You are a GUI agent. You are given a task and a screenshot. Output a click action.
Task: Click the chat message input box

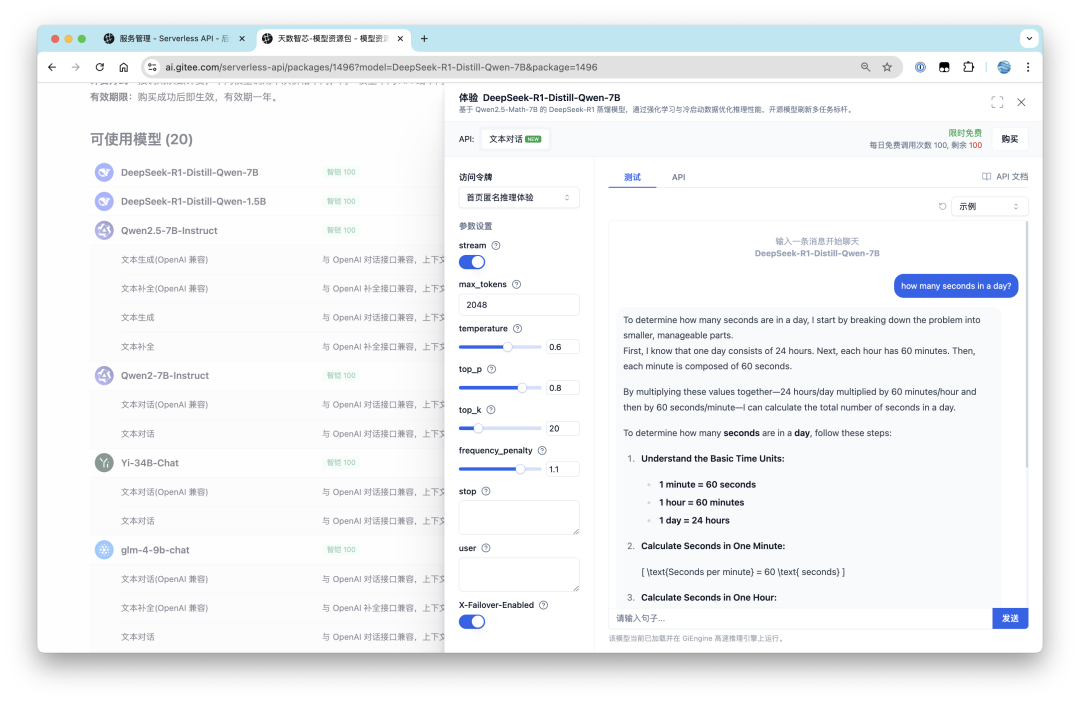[800, 619]
